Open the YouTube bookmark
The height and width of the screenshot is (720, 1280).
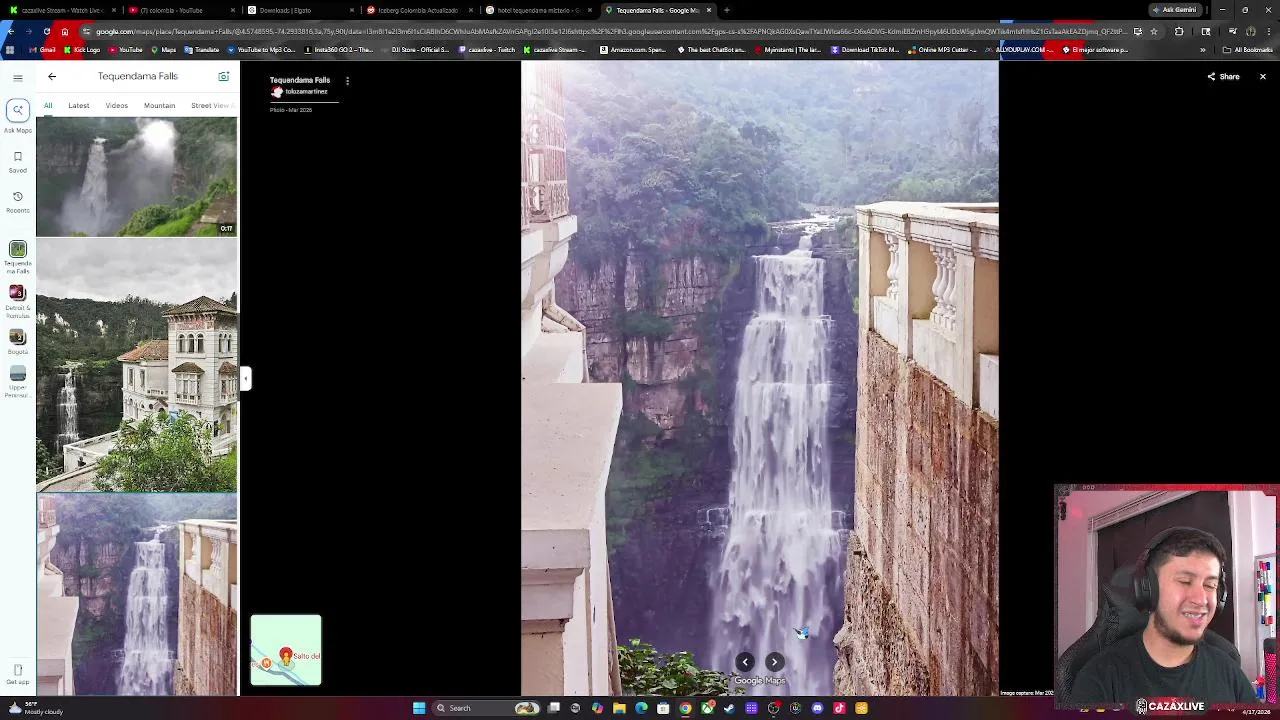coord(125,49)
